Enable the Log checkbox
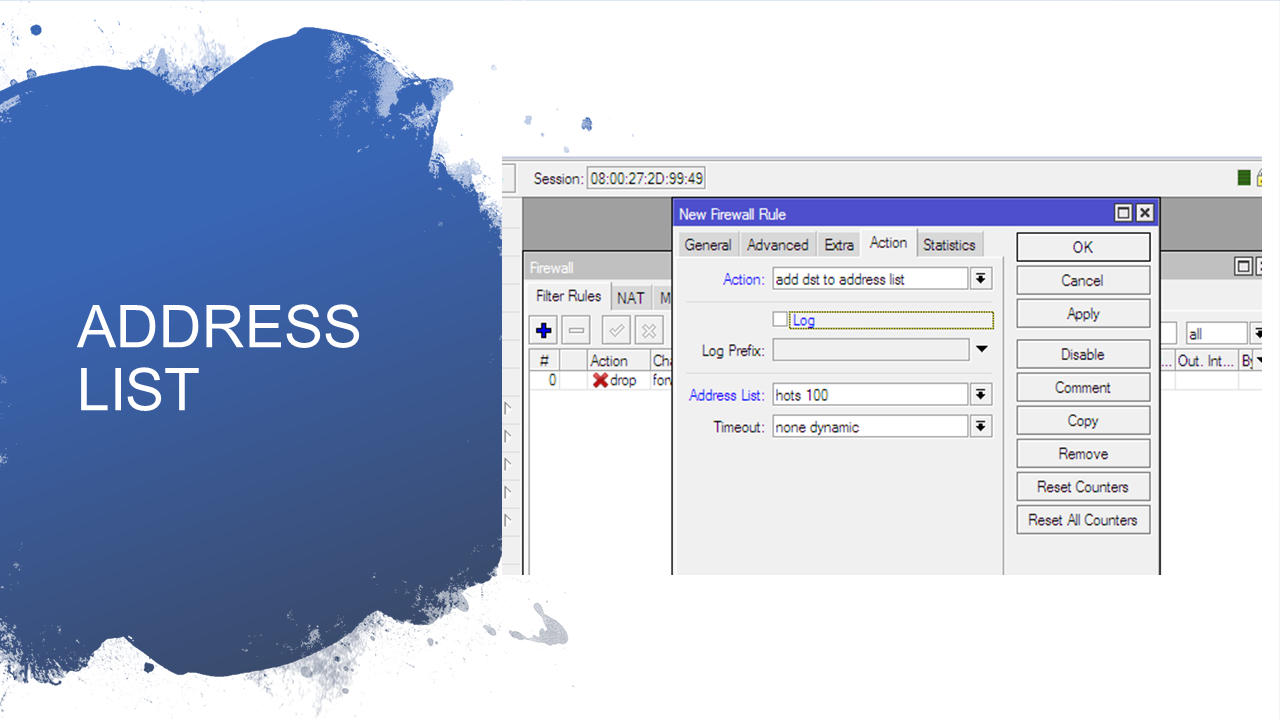The width and height of the screenshot is (1280, 720). click(x=780, y=320)
